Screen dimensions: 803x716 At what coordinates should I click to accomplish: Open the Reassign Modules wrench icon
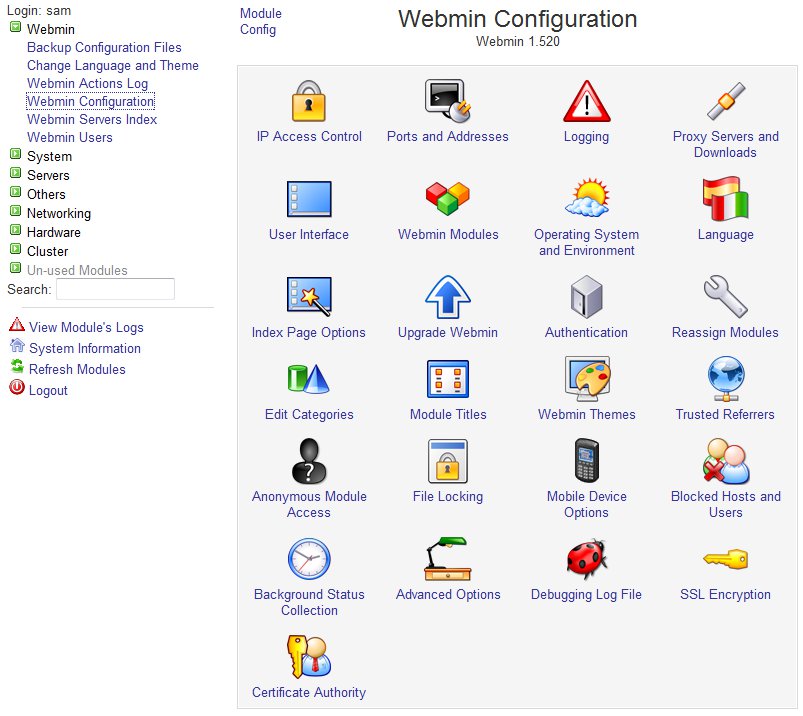tap(725, 297)
